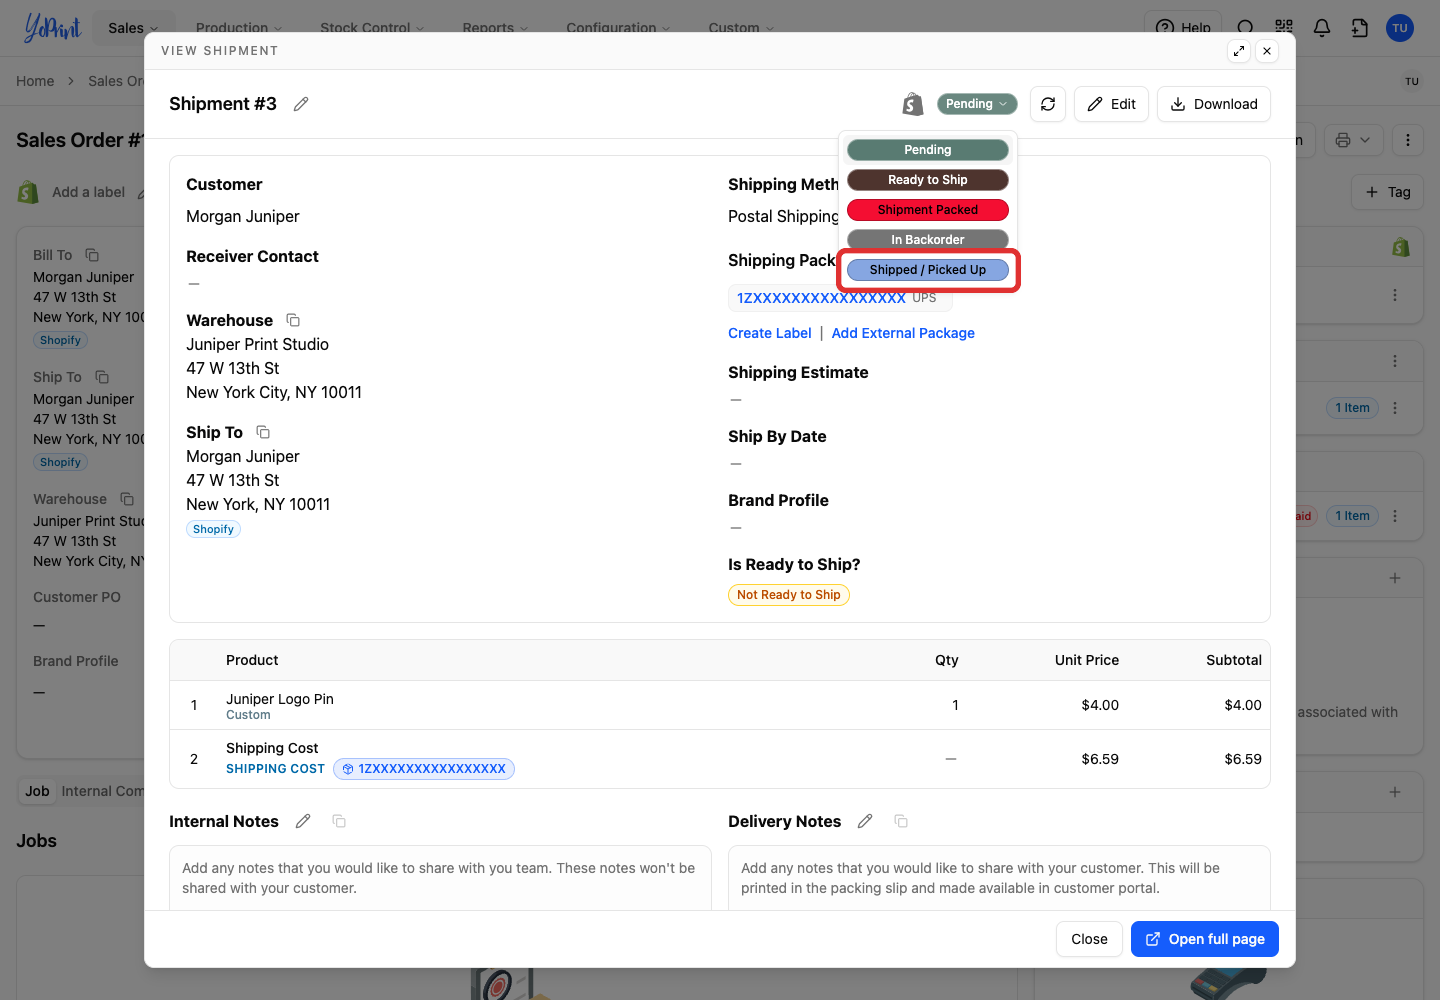Click the Delivery Notes text field
The image size is (1440, 1000).
999,878
